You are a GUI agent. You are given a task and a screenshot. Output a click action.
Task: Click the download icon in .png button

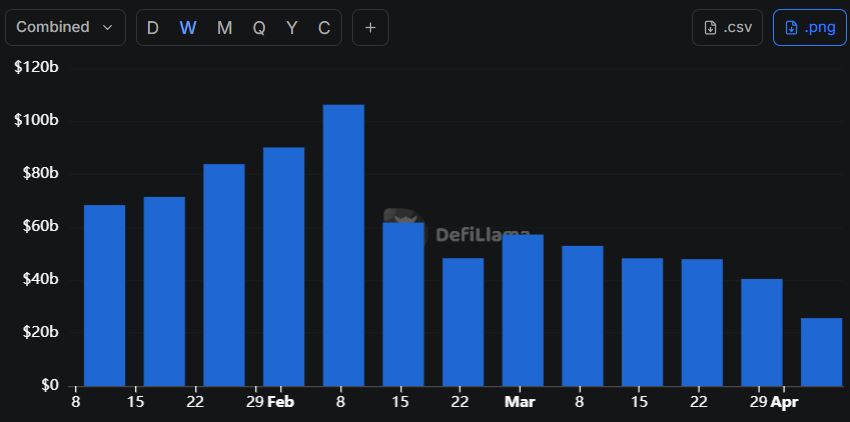click(791, 28)
